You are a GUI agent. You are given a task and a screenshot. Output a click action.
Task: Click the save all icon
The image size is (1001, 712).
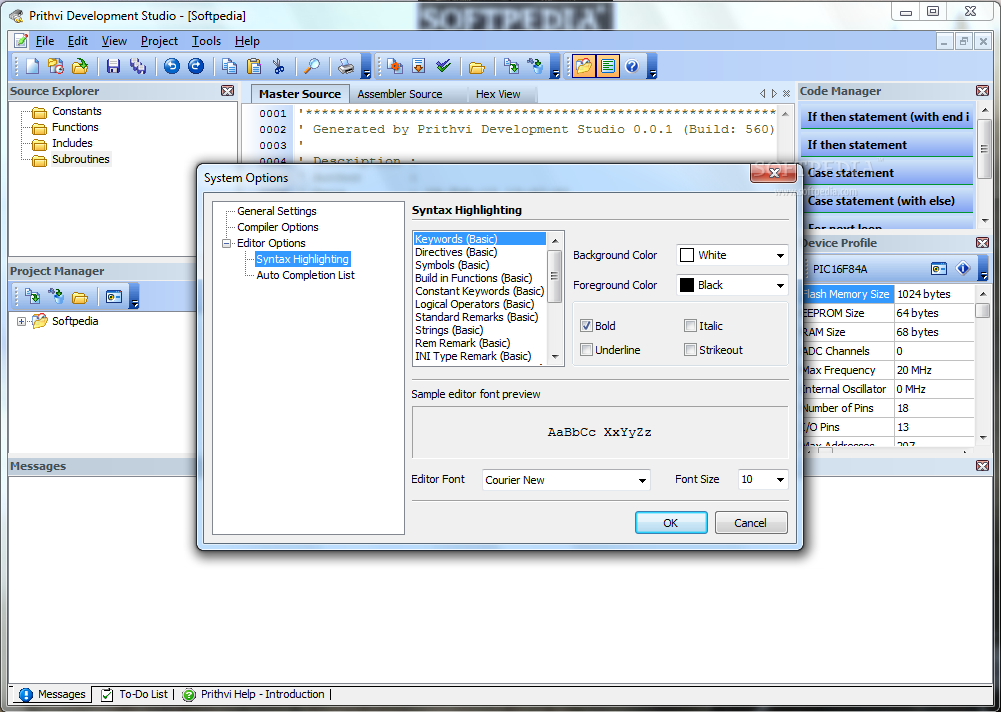137,66
